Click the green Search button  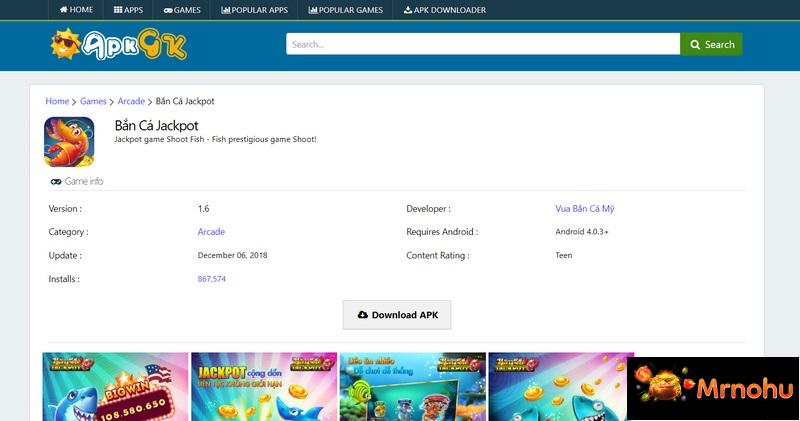tap(711, 44)
